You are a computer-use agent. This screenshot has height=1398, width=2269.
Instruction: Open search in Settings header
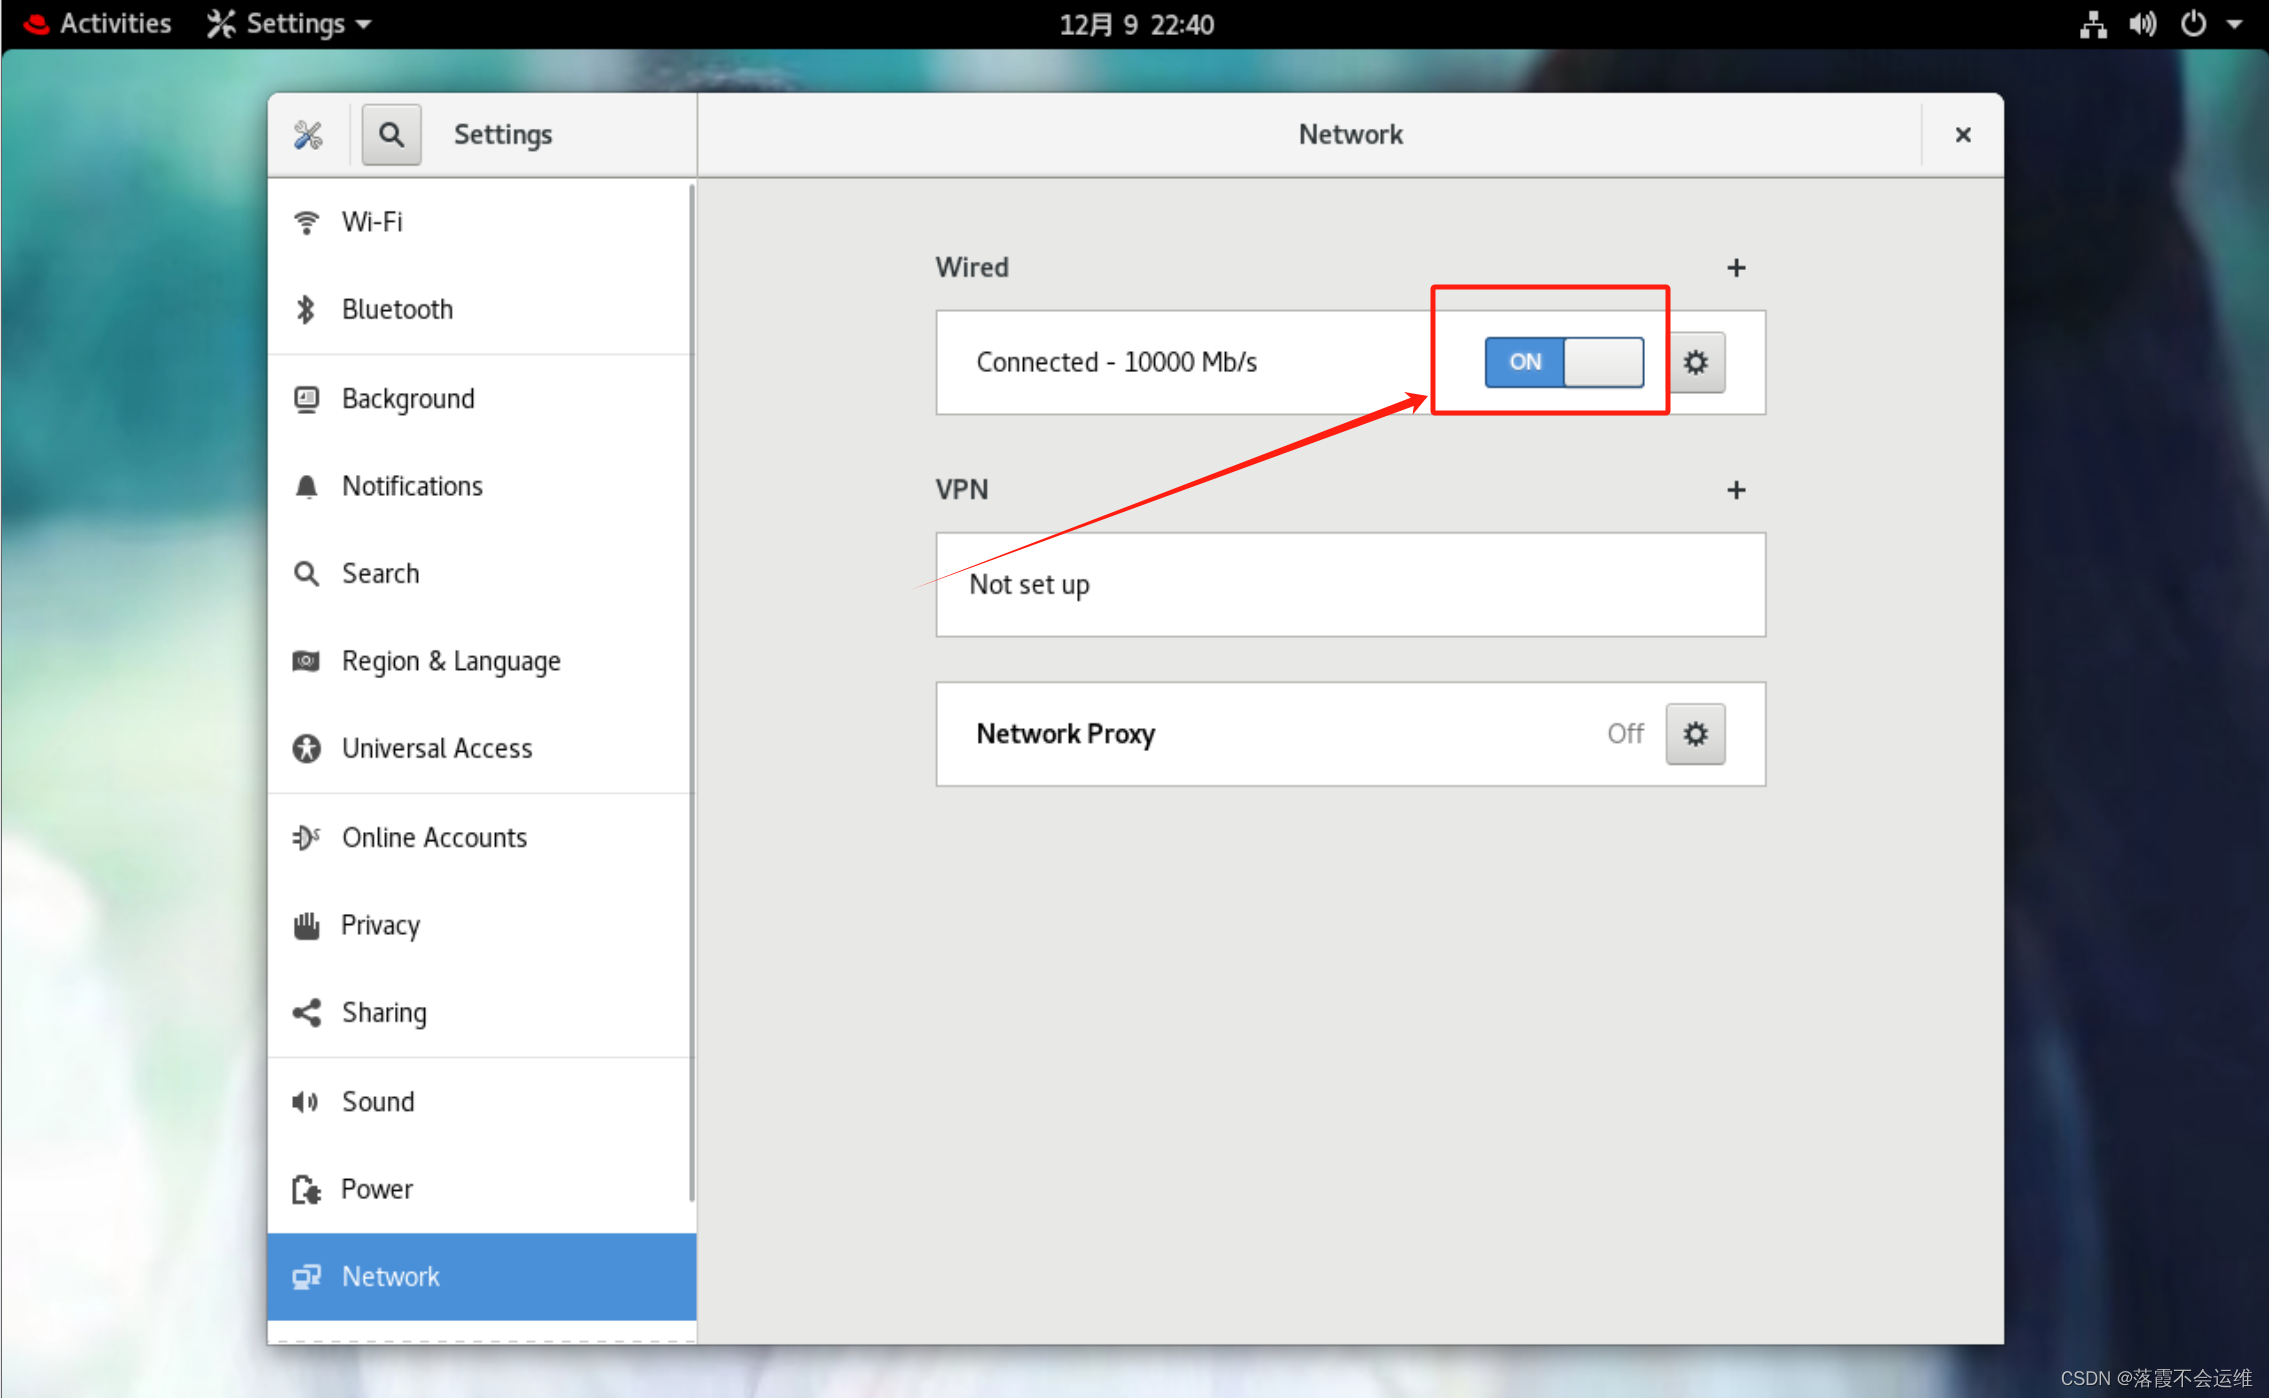[391, 134]
